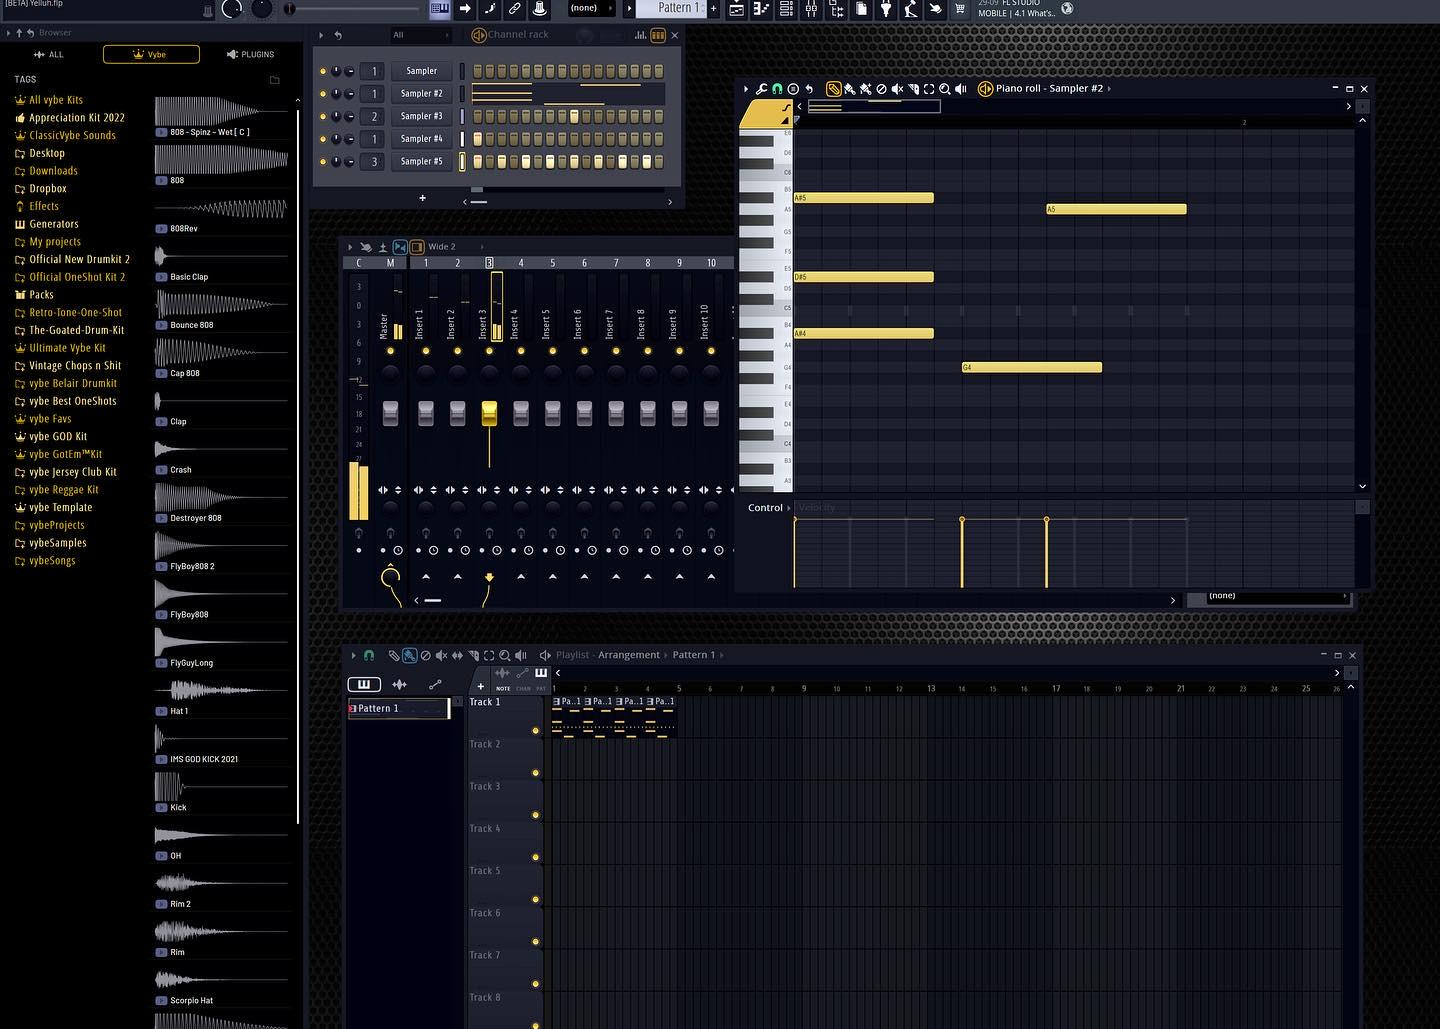1440x1029 pixels.
Task: Click the automation curve icon in the Playlist
Action: coord(436,684)
